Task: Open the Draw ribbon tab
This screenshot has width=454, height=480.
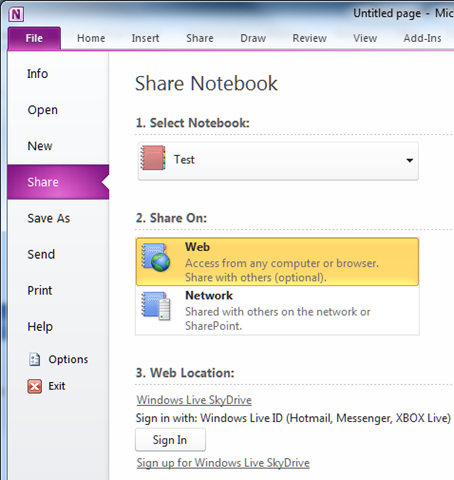Action: (x=253, y=38)
